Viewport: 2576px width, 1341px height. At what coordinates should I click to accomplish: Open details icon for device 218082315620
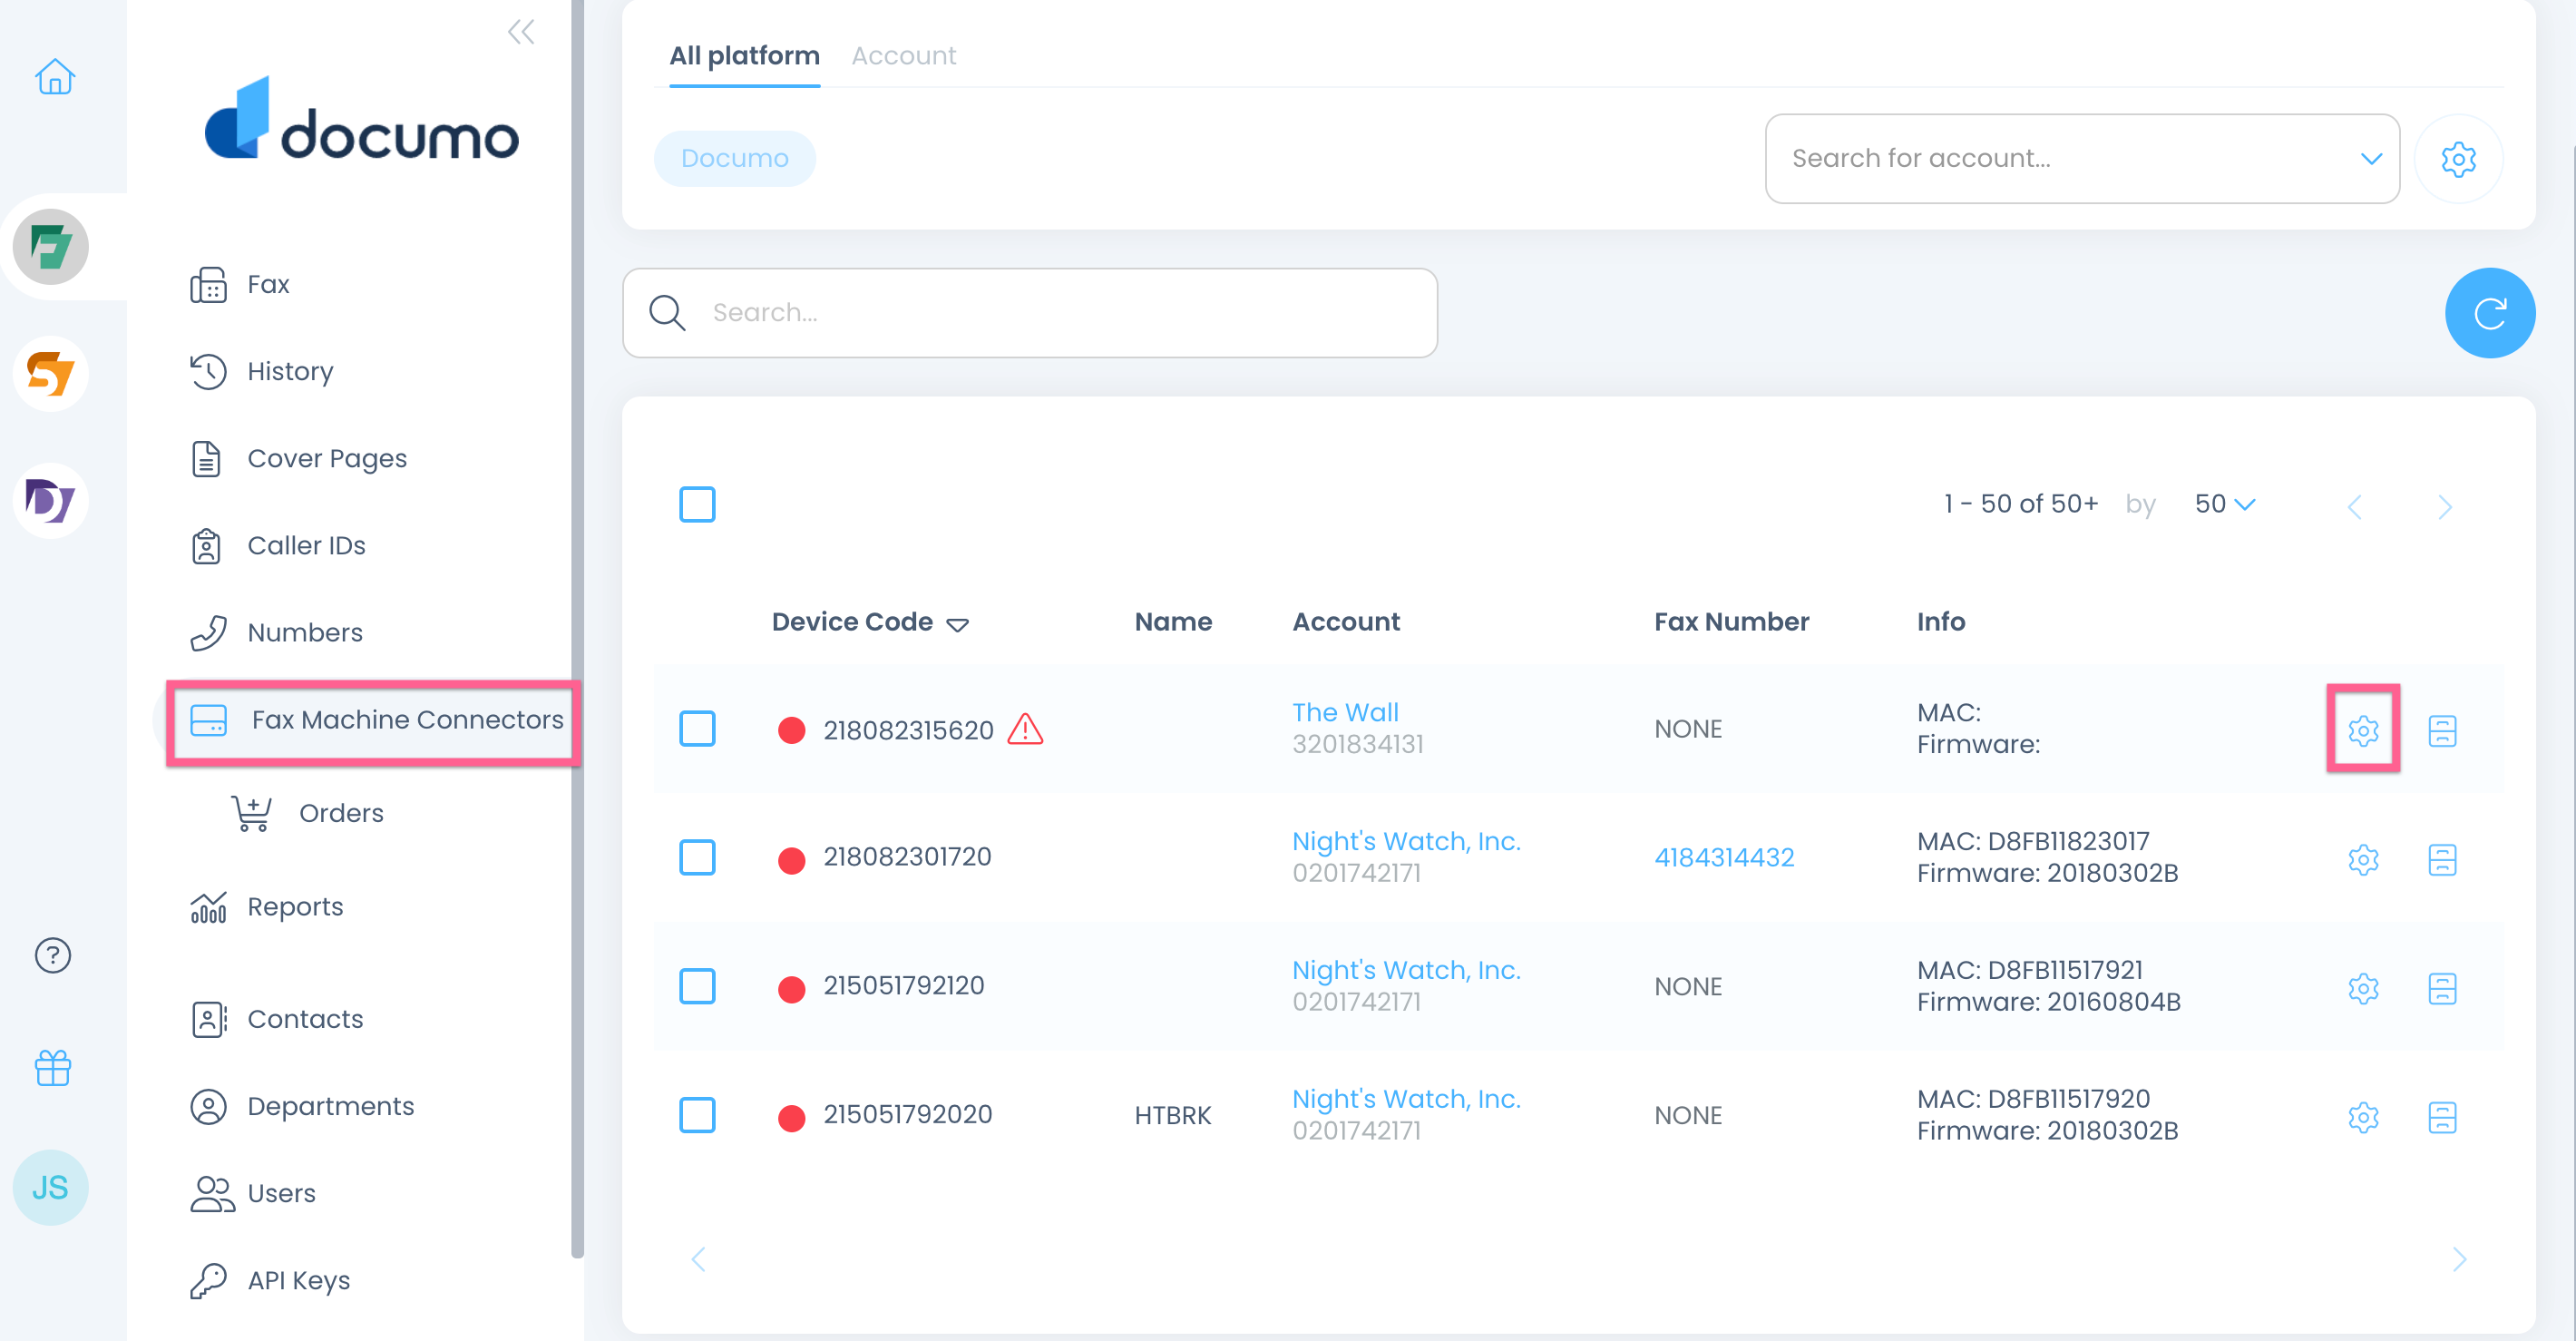[2442, 730]
